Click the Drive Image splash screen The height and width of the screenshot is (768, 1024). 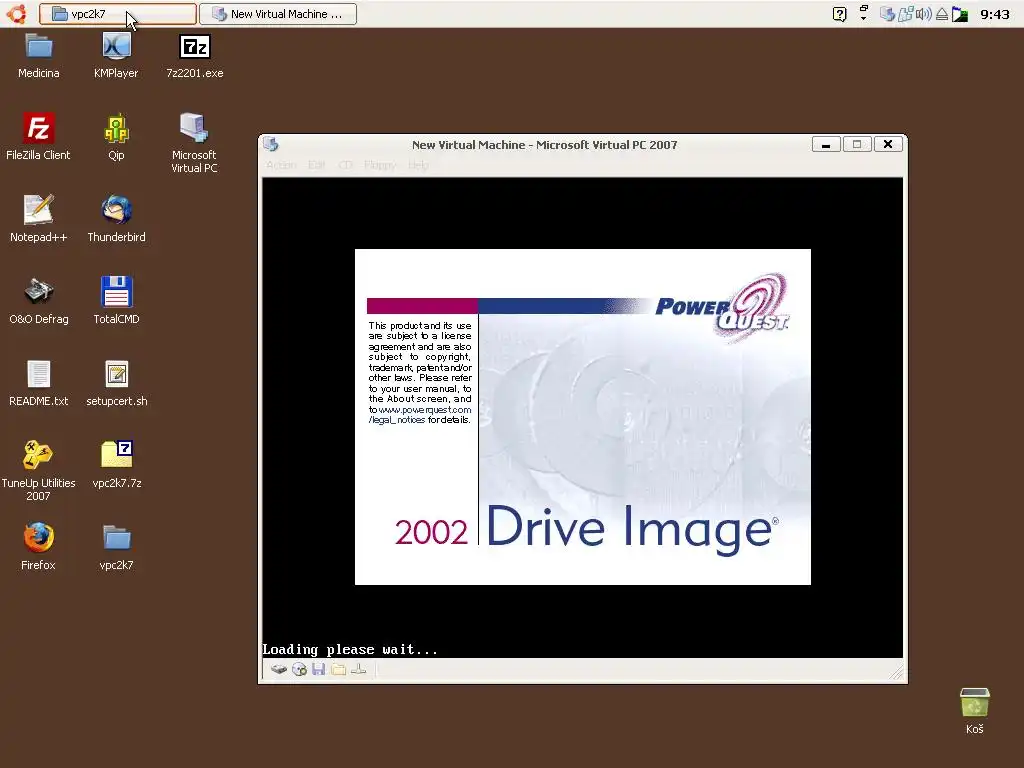[x=583, y=417]
